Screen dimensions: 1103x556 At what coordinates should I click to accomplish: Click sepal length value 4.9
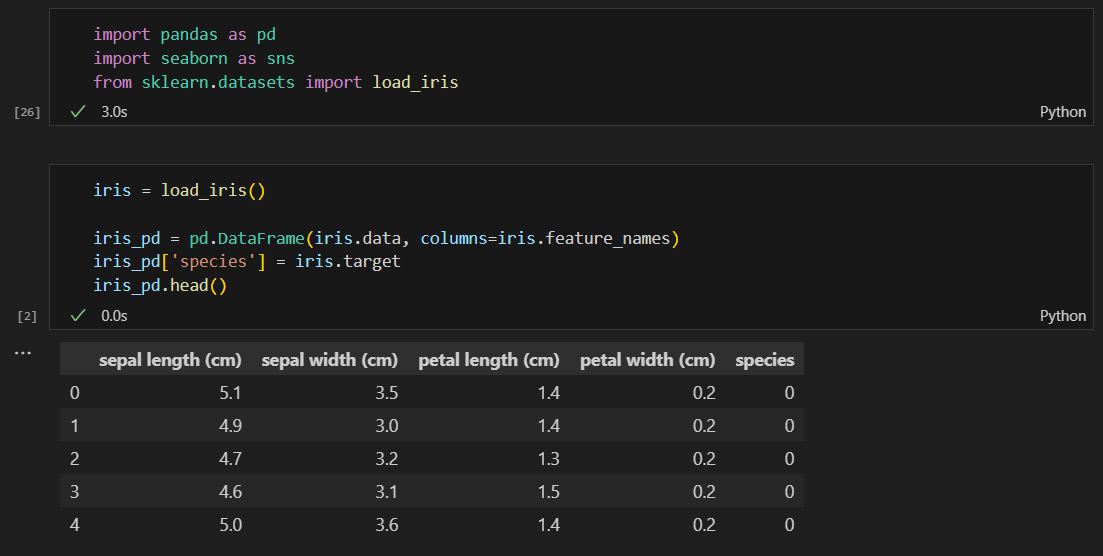pyautogui.click(x=231, y=426)
